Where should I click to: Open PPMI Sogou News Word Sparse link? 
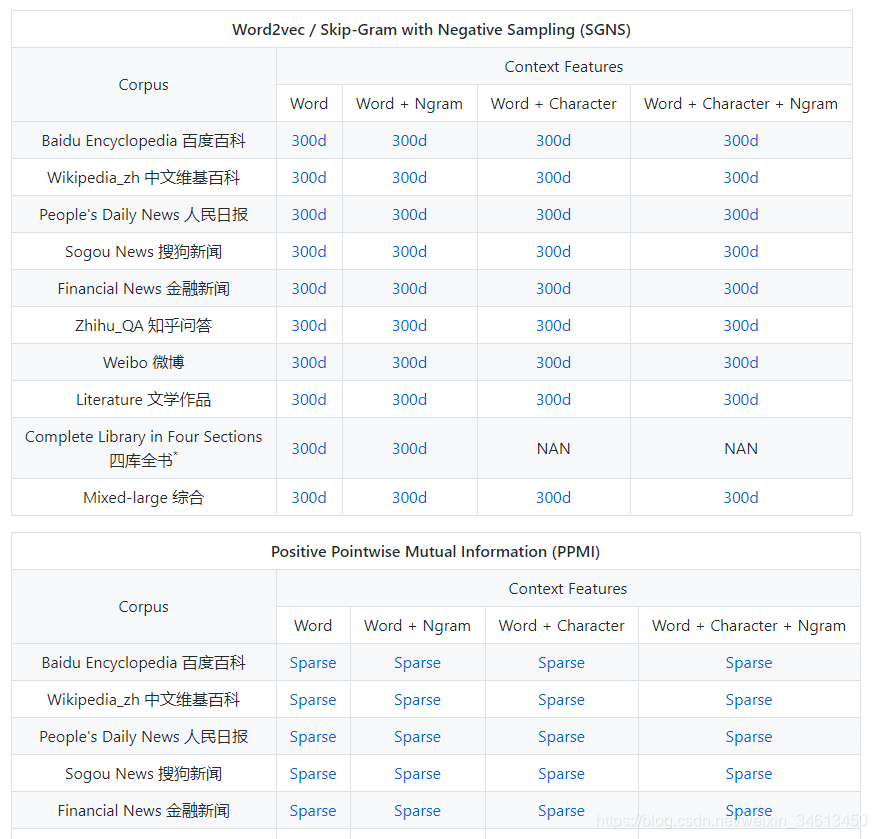coord(313,774)
